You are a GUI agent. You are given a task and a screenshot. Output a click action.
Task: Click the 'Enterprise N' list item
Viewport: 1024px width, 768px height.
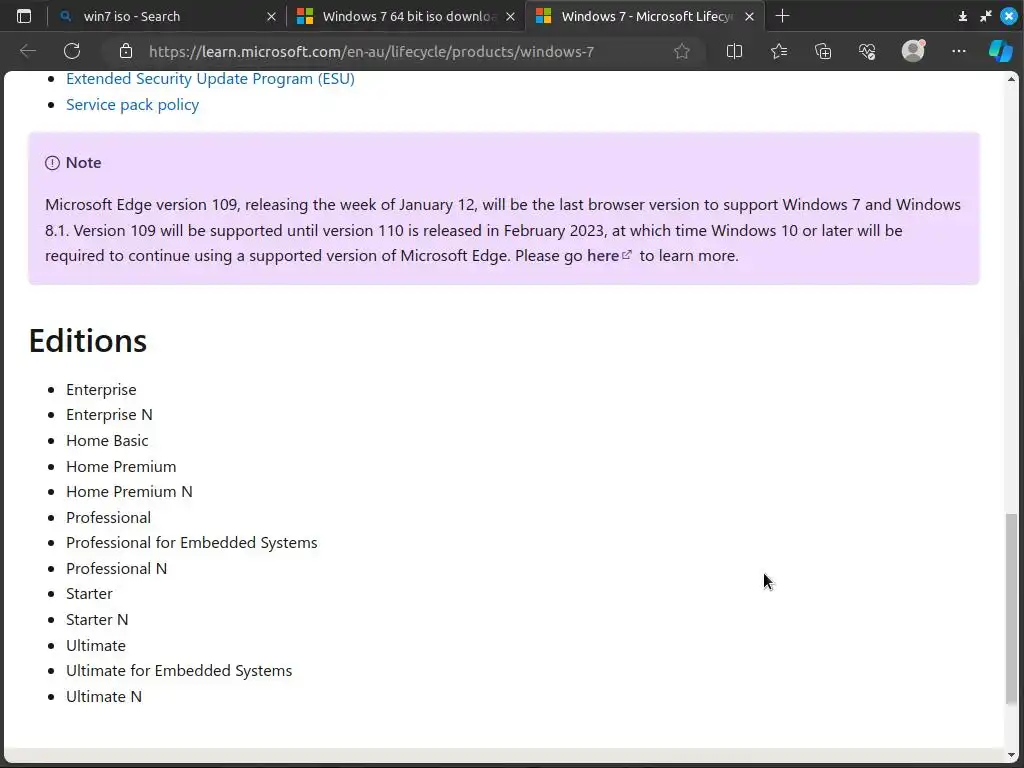pyautogui.click(x=109, y=415)
